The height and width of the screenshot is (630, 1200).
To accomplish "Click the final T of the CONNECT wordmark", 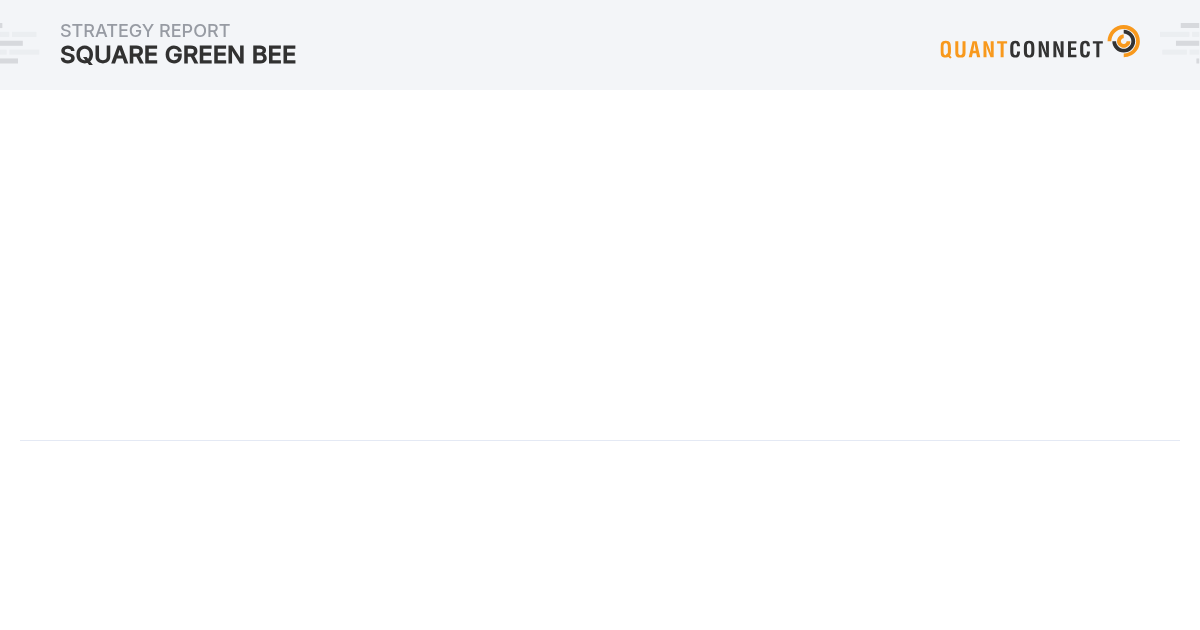I will [1098, 49].
